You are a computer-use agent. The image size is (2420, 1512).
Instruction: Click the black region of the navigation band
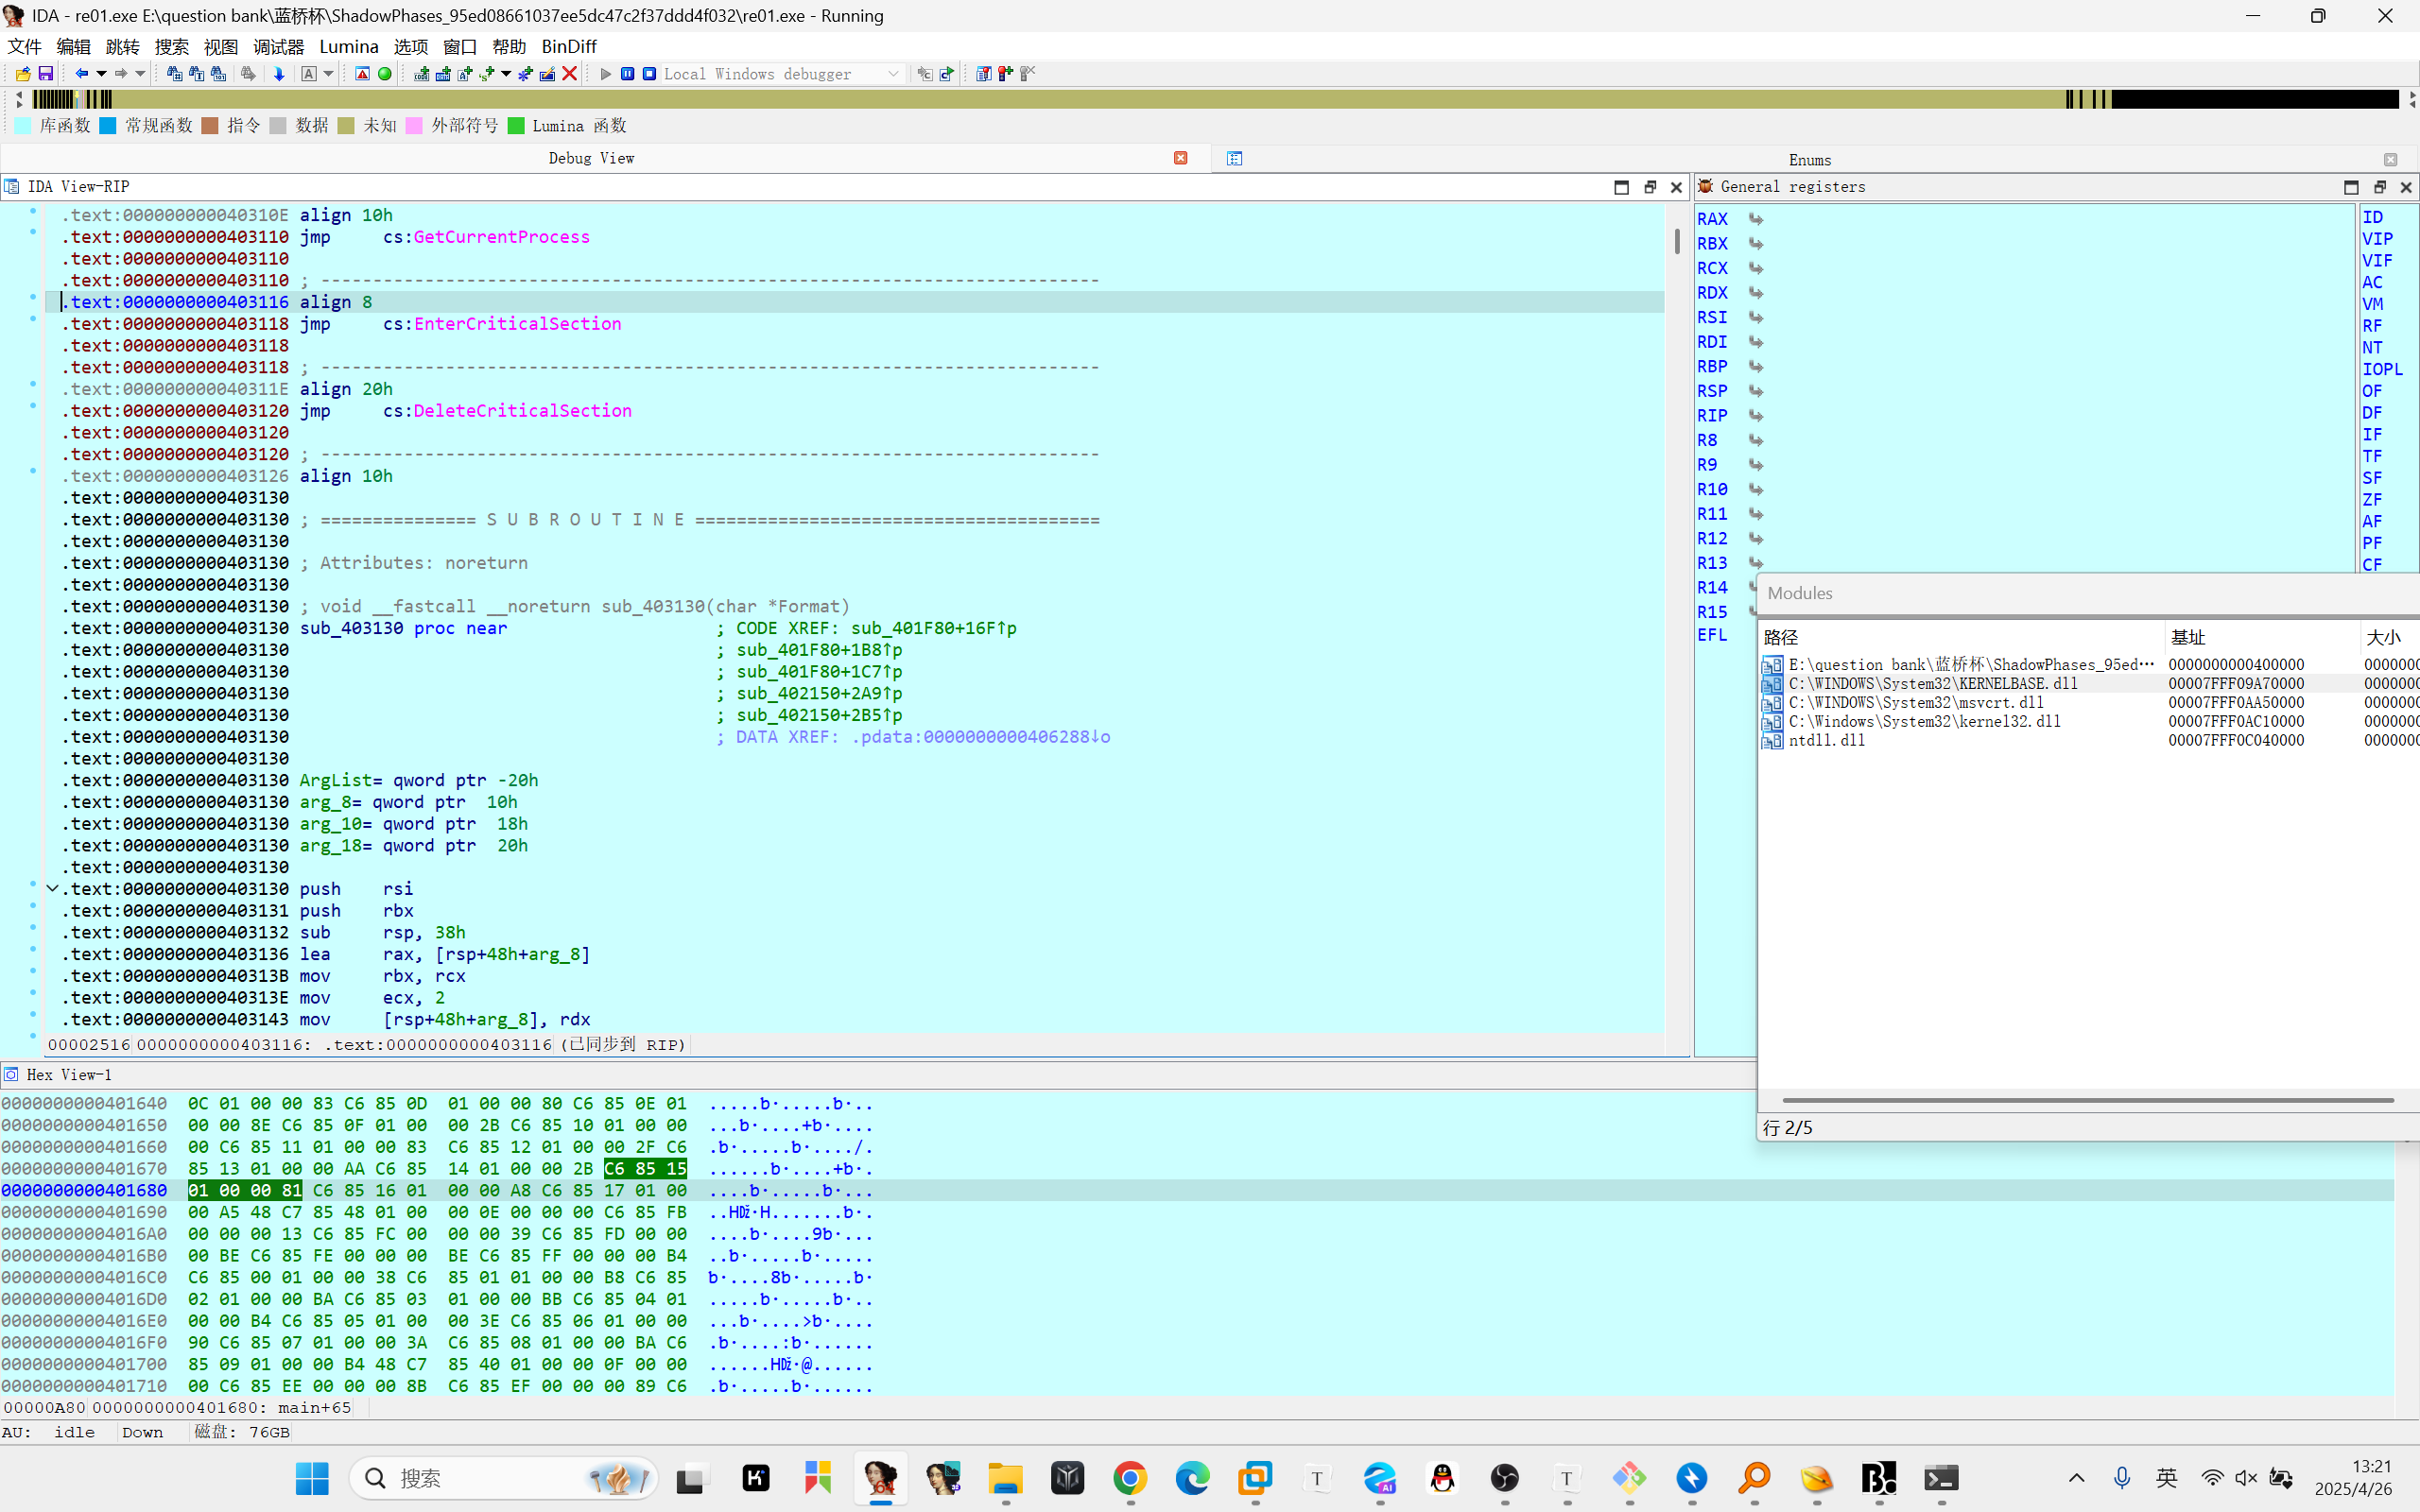tap(2254, 99)
